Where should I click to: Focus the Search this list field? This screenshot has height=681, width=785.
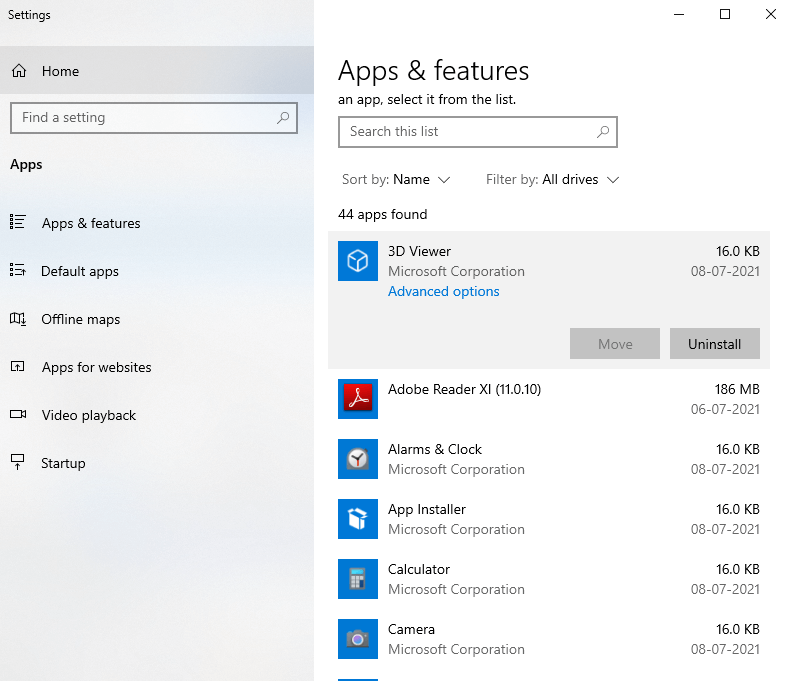(478, 132)
